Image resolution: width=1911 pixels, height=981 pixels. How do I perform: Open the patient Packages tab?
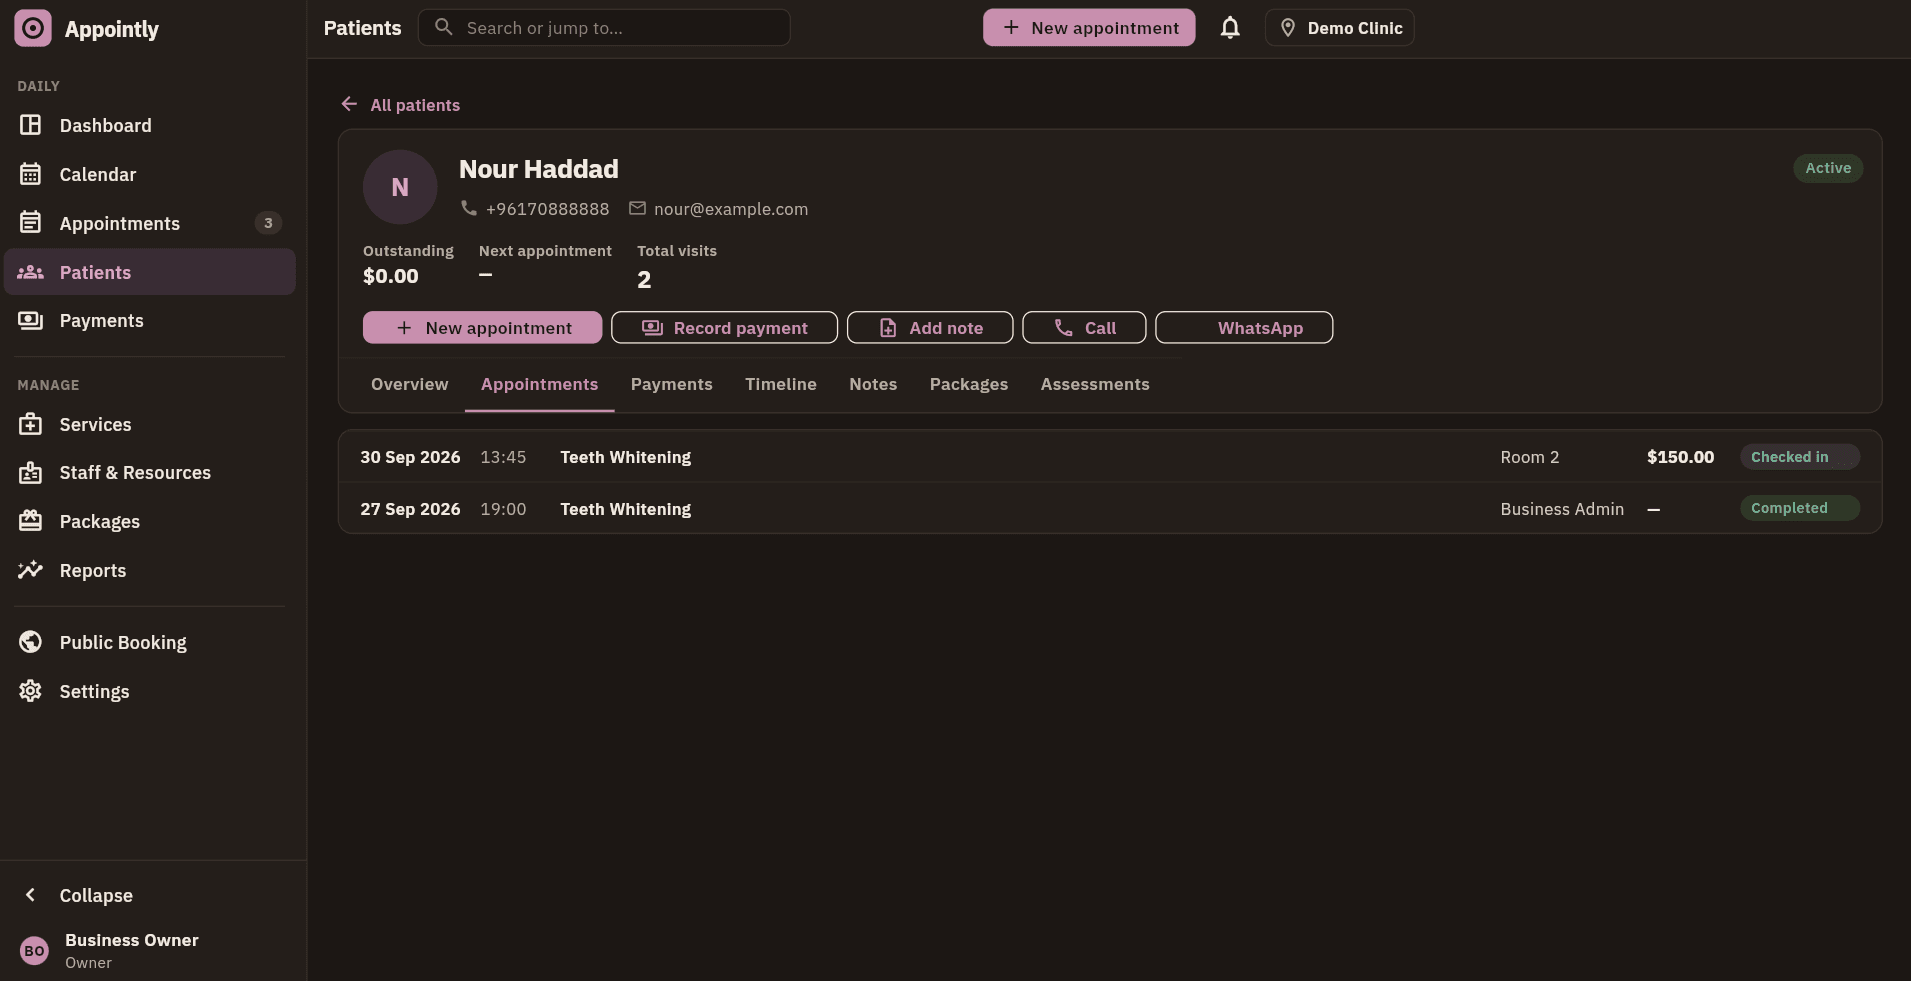(x=968, y=384)
